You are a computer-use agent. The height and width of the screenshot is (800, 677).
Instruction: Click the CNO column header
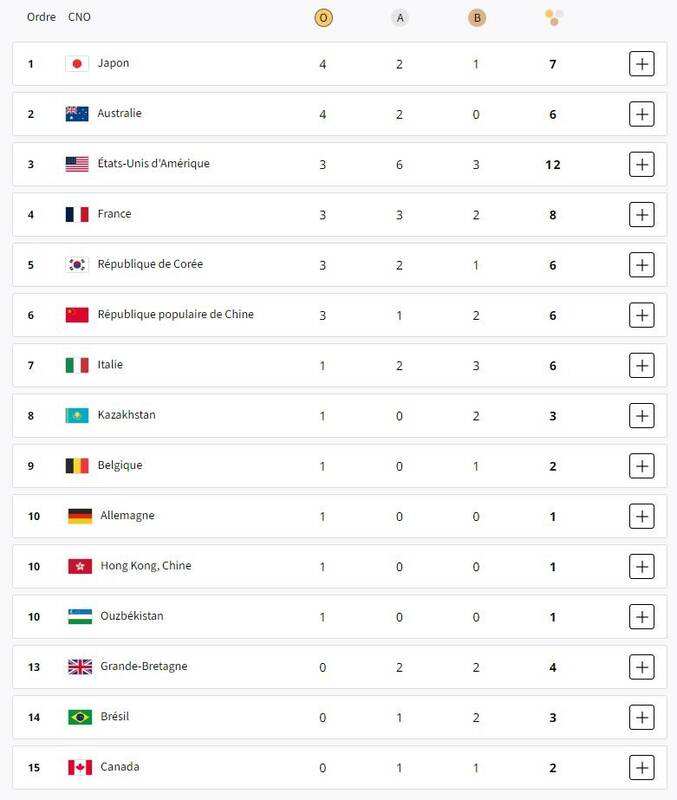tap(79, 17)
